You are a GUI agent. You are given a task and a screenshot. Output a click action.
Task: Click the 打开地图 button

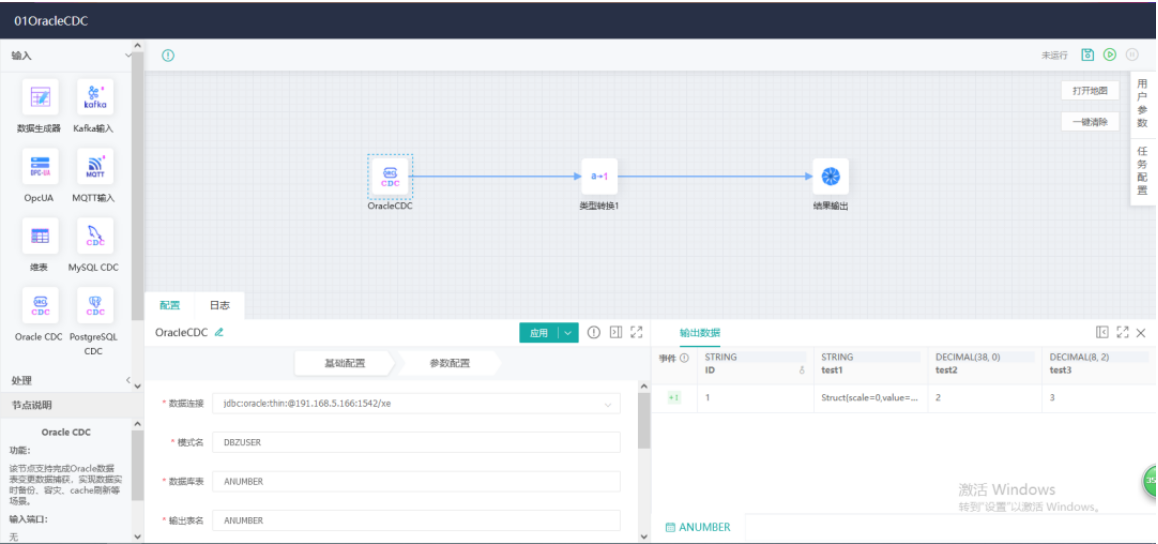[1089, 90]
